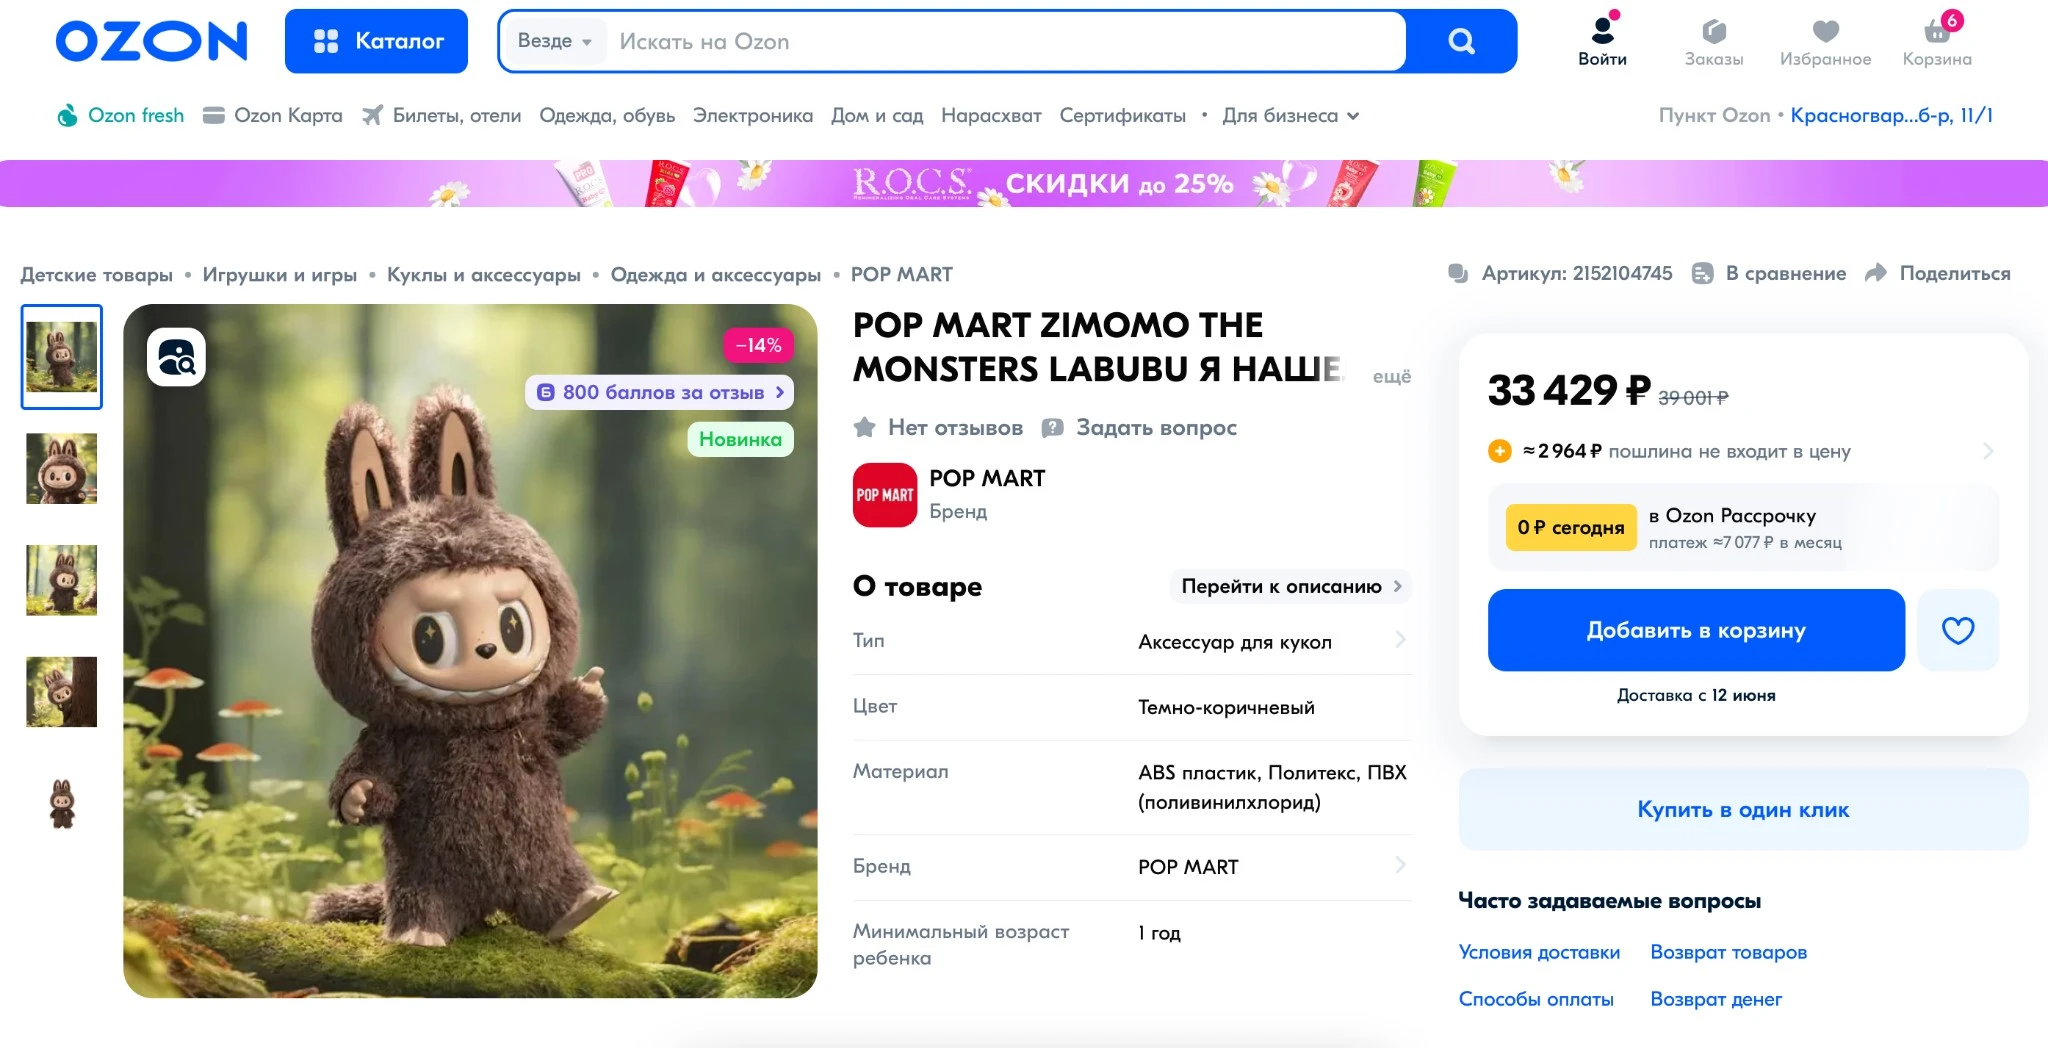
Task: Go to Ozon fresh
Action: [121, 115]
